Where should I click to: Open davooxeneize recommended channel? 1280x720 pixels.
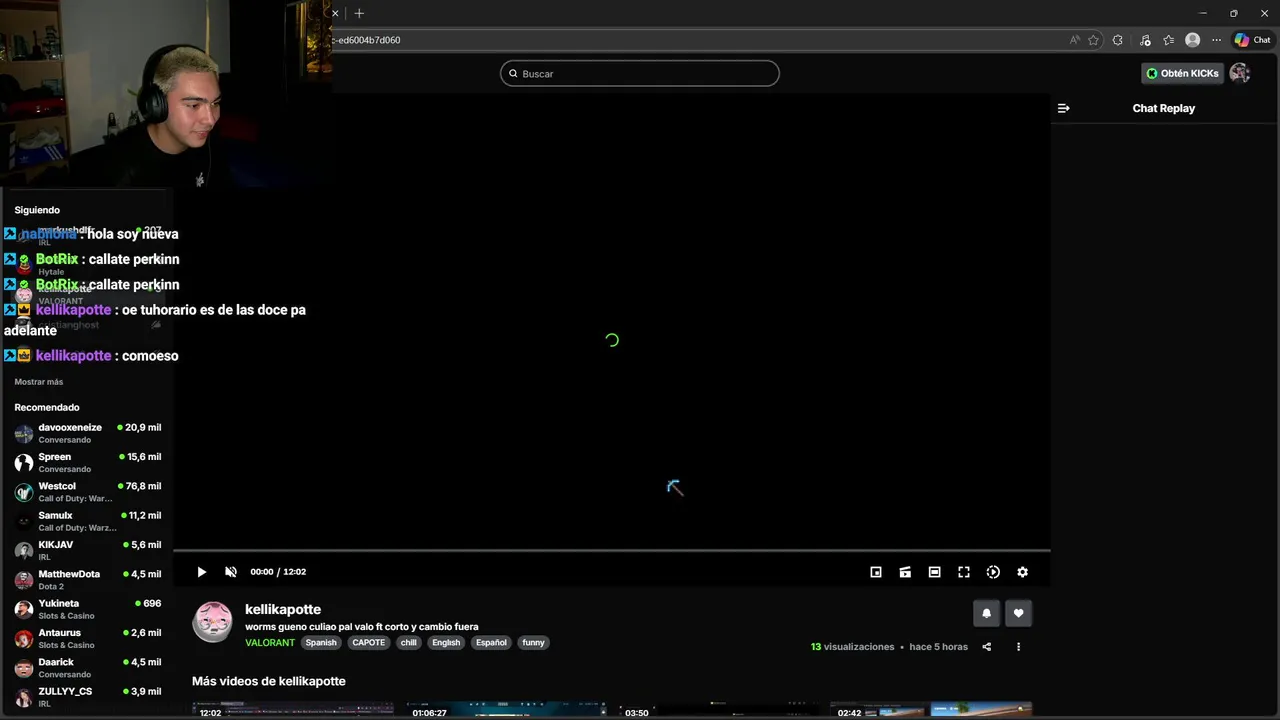click(x=88, y=433)
